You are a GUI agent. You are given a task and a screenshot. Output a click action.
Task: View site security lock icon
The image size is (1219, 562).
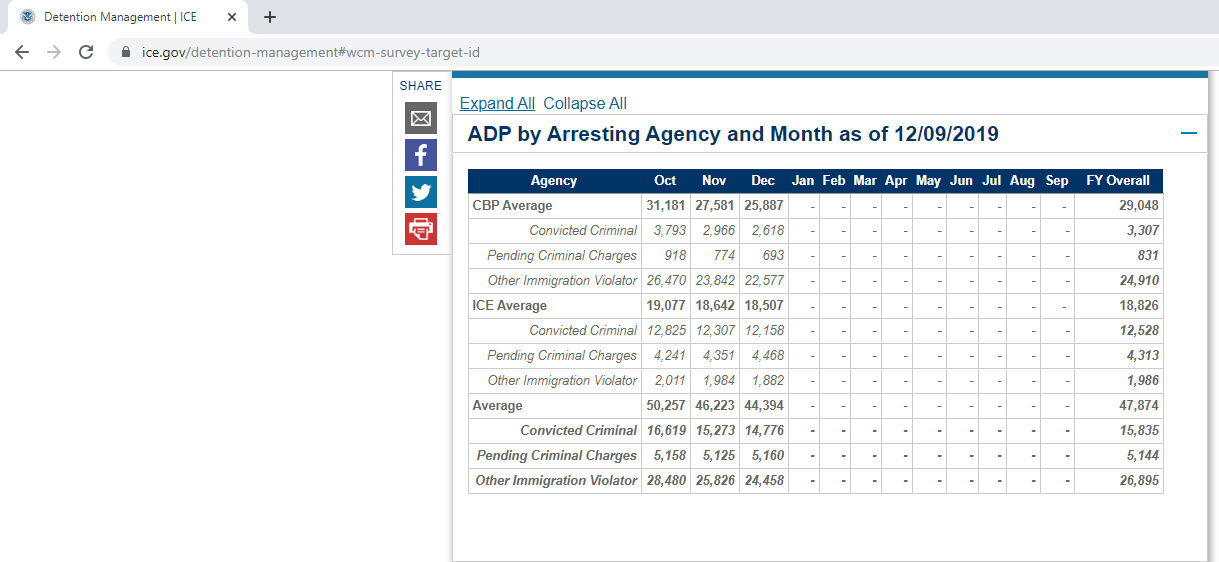coord(126,52)
